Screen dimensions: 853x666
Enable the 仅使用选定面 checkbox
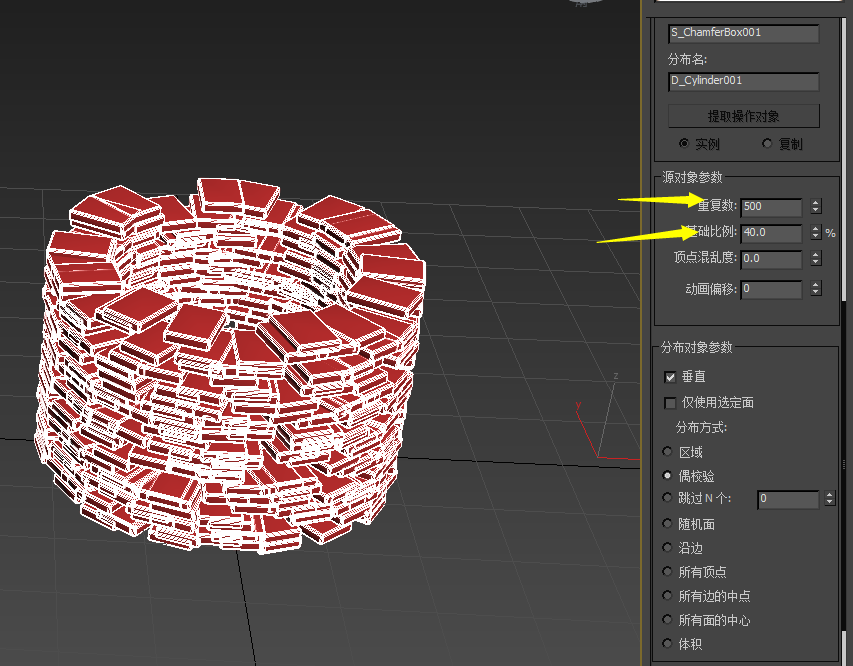pyautogui.click(x=670, y=402)
